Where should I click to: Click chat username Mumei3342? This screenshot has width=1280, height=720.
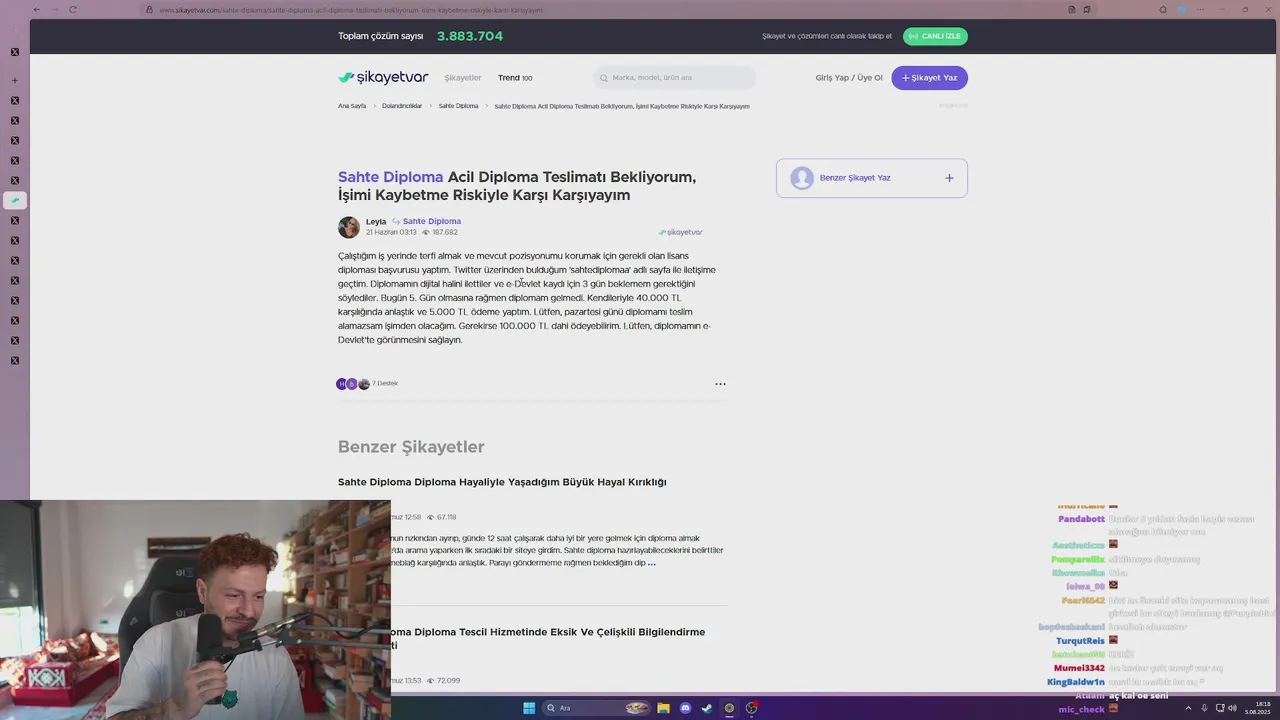point(1079,668)
